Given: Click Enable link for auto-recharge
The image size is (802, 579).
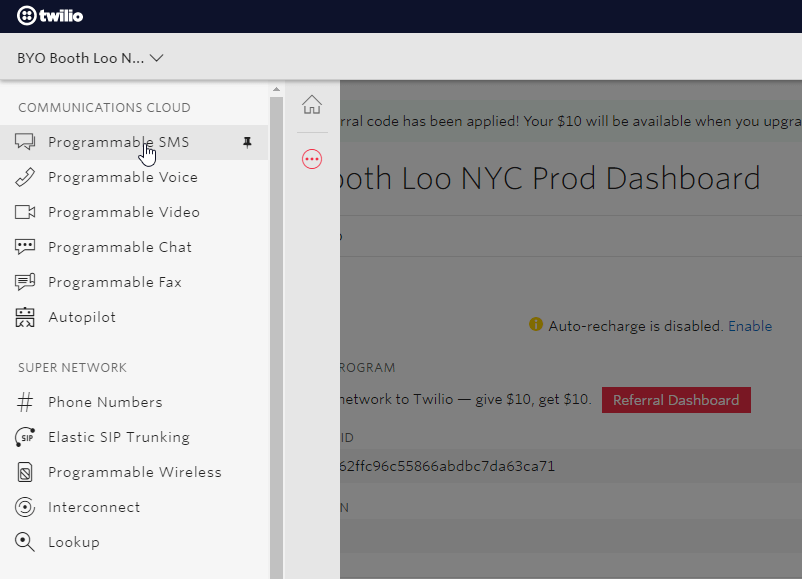Looking at the screenshot, I should (x=750, y=326).
